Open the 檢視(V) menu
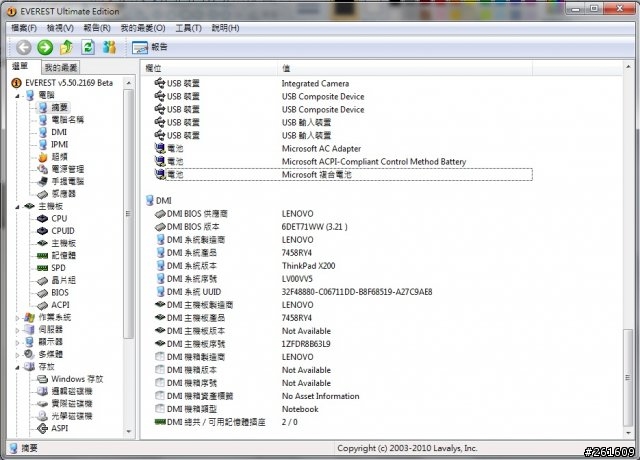The image size is (640, 460). tap(60, 28)
